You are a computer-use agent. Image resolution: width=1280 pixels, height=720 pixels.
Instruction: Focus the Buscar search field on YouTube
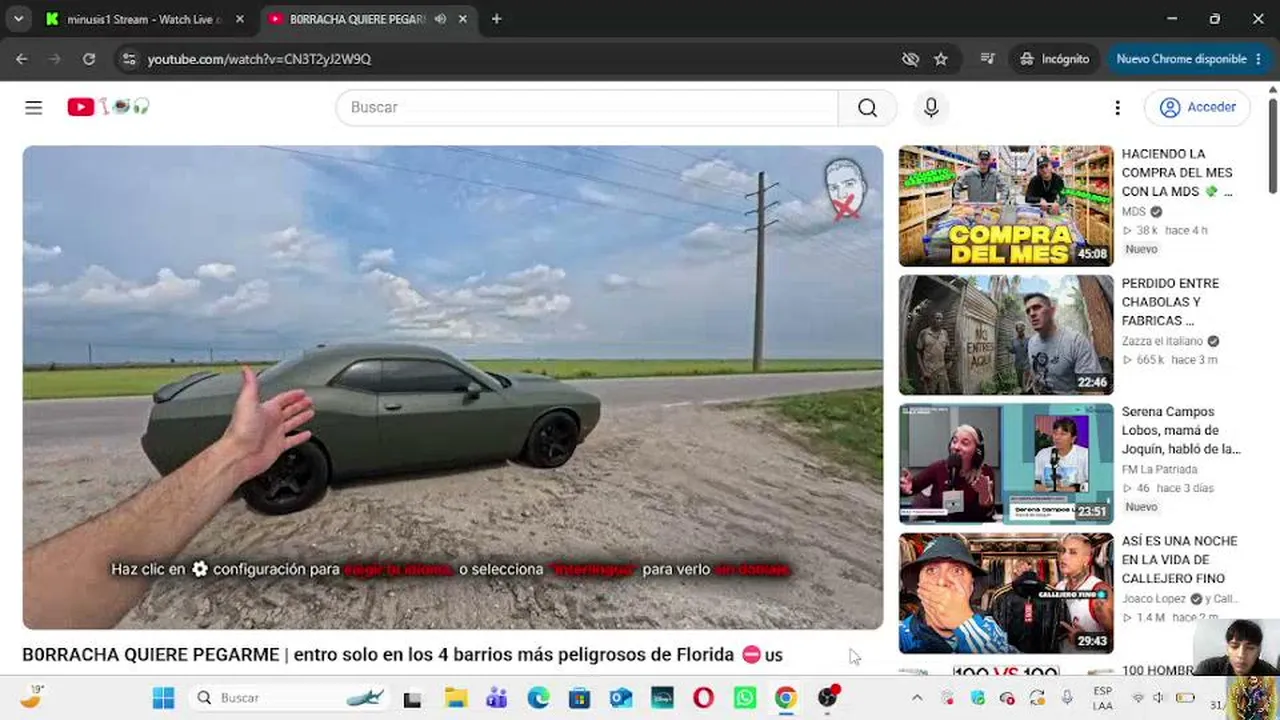(587, 107)
